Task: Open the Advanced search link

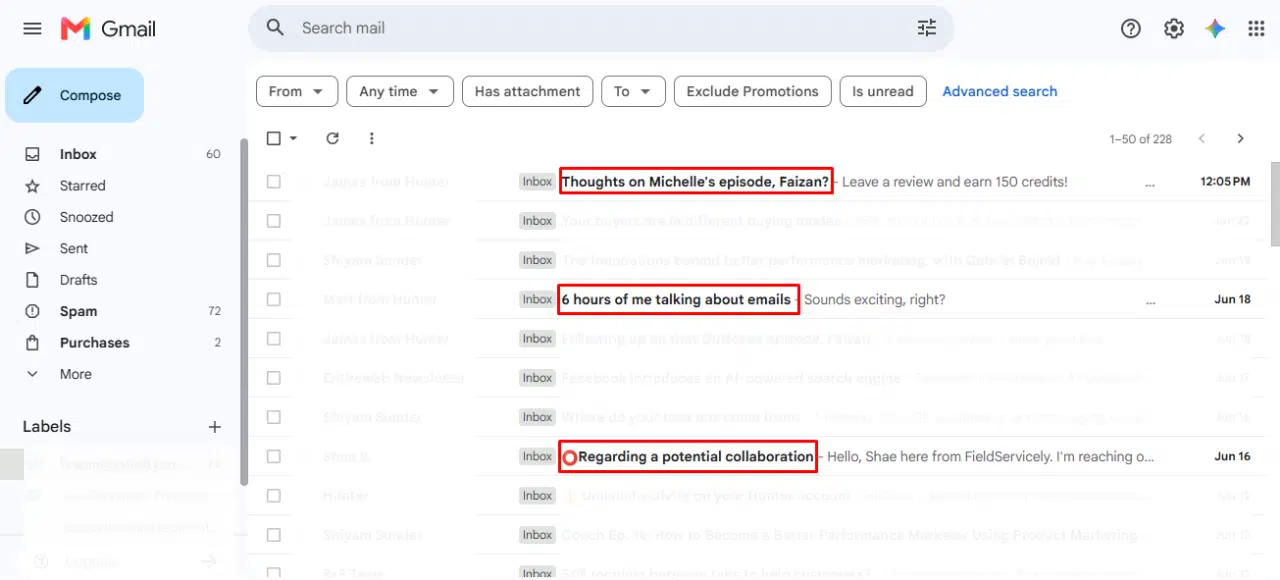Action: [999, 91]
